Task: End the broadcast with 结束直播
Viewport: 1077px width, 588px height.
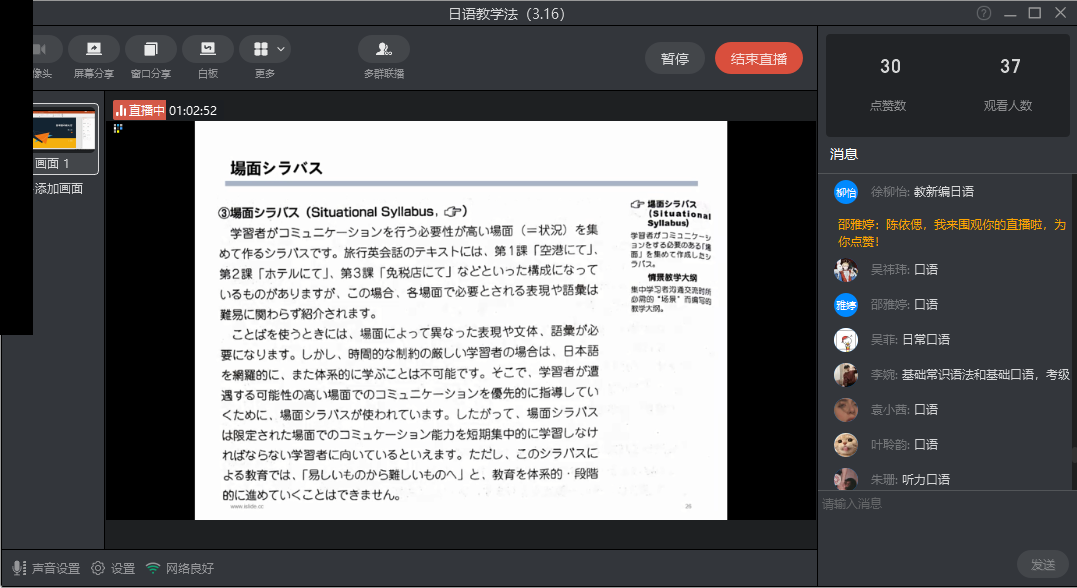Action: click(x=759, y=59)
